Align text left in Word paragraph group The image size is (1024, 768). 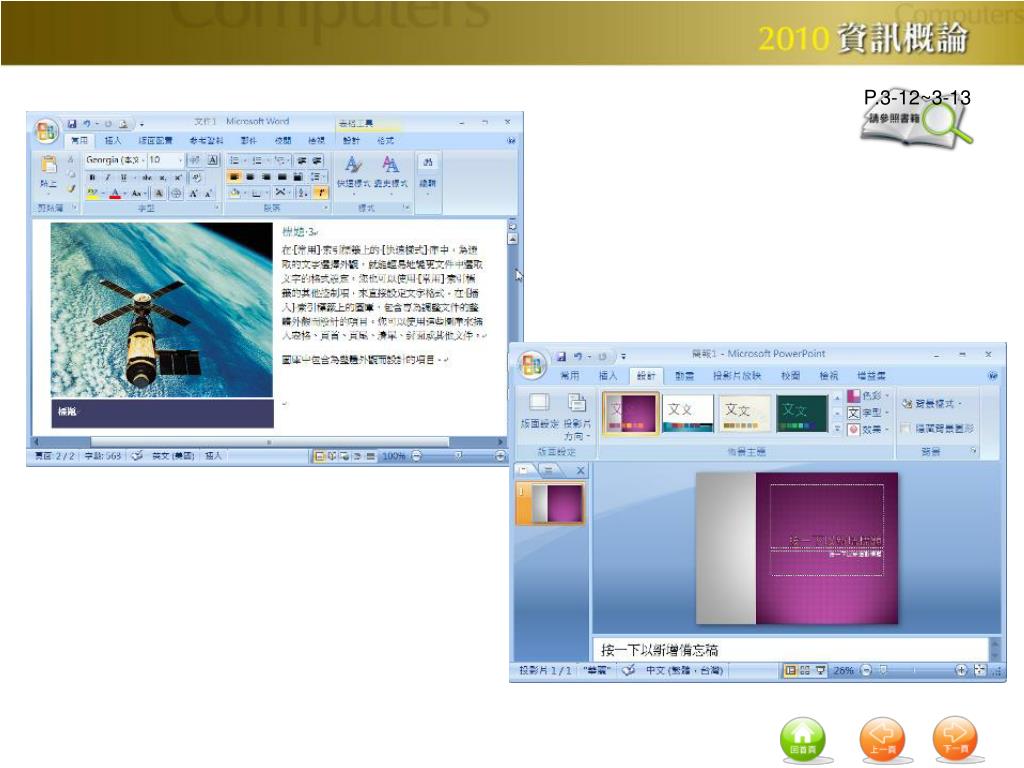(x=234, y=176)
